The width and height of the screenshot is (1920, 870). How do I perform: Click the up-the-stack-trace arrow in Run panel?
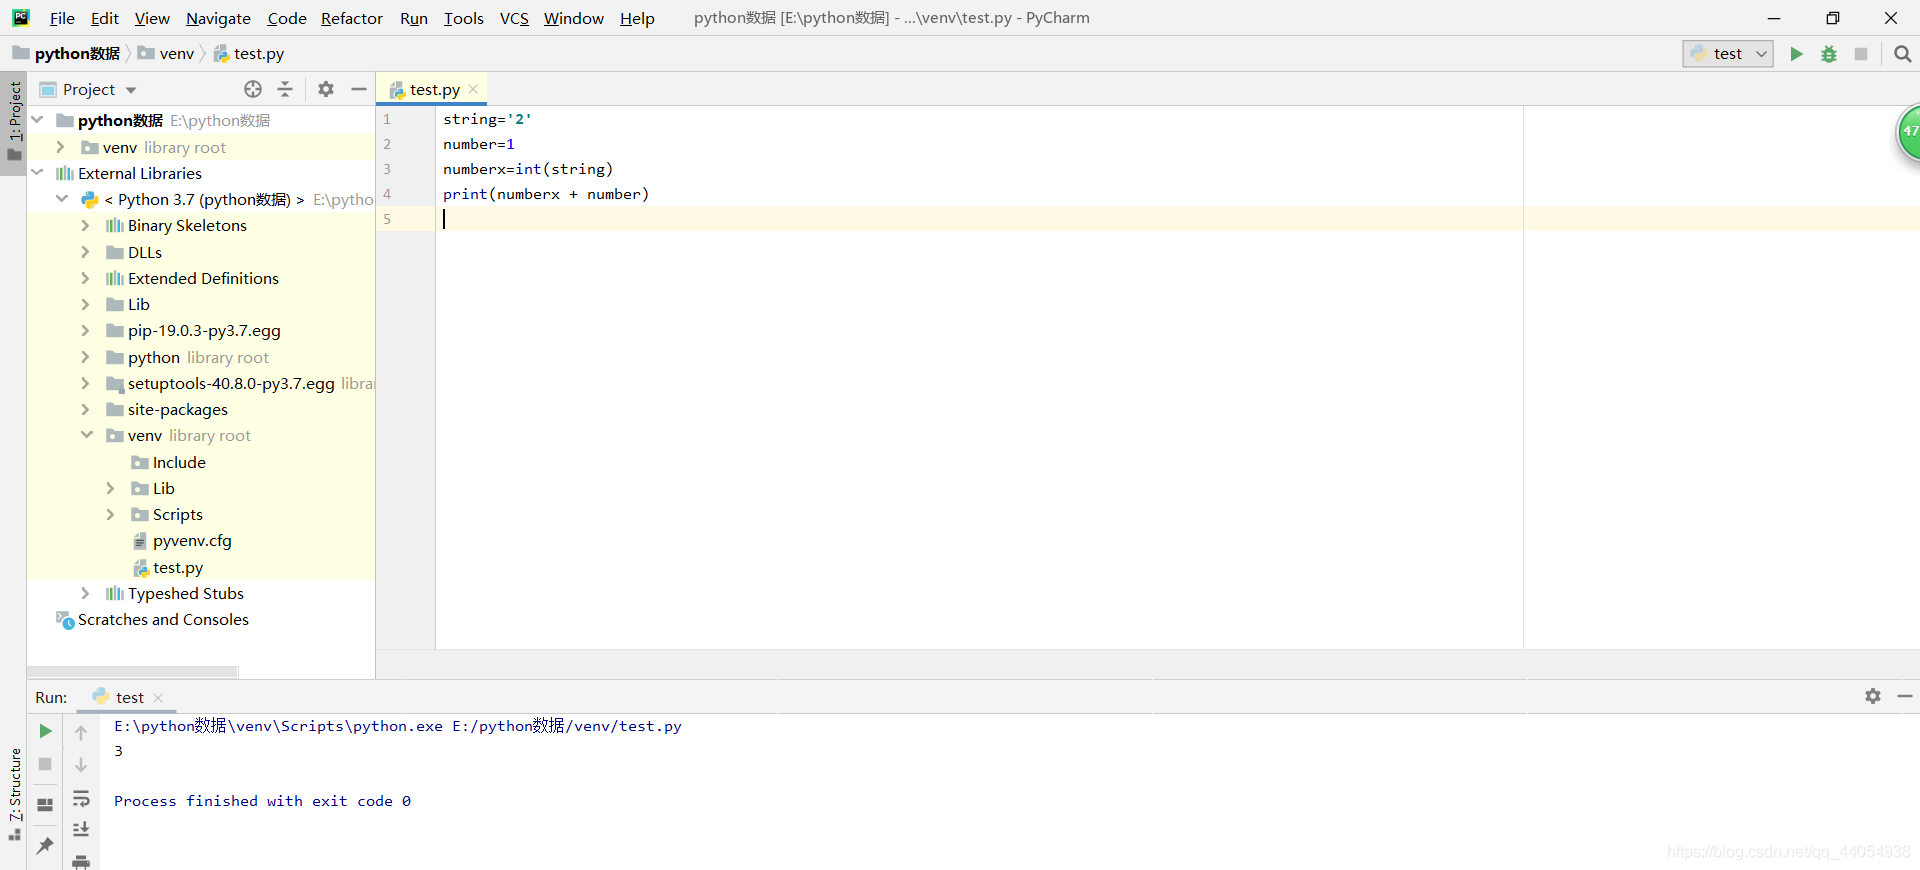pos(81,732)
